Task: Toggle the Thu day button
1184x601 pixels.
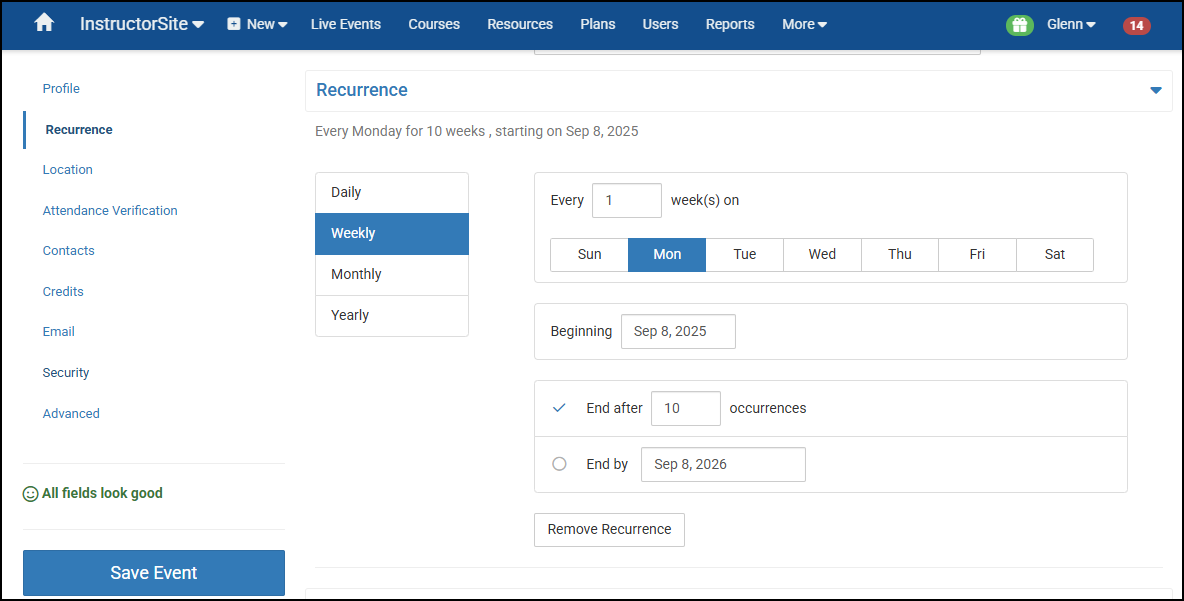Action: click(900, 255)
